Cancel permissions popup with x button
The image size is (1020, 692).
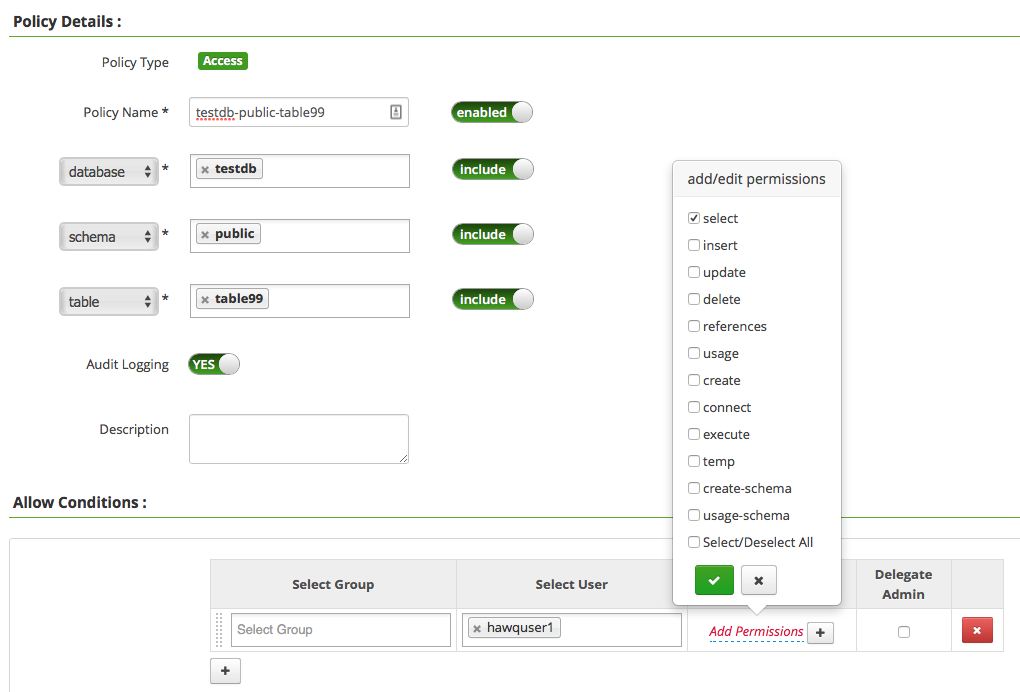pos(758,580)
